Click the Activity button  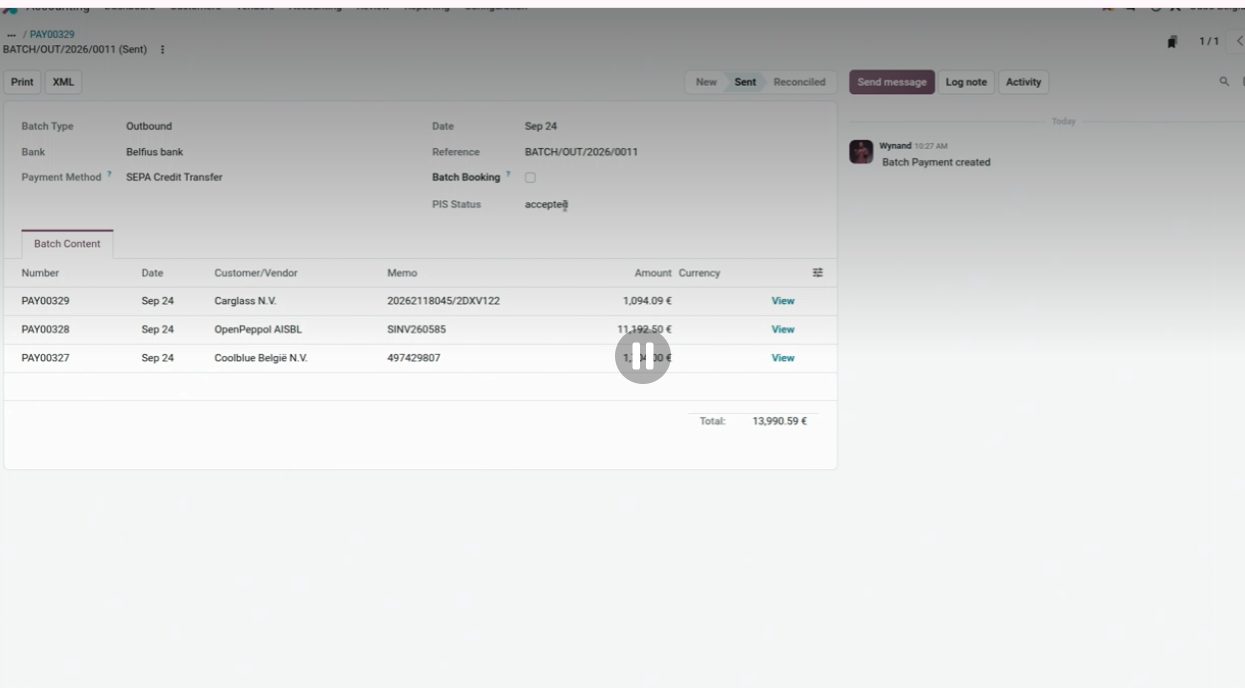1023,82
